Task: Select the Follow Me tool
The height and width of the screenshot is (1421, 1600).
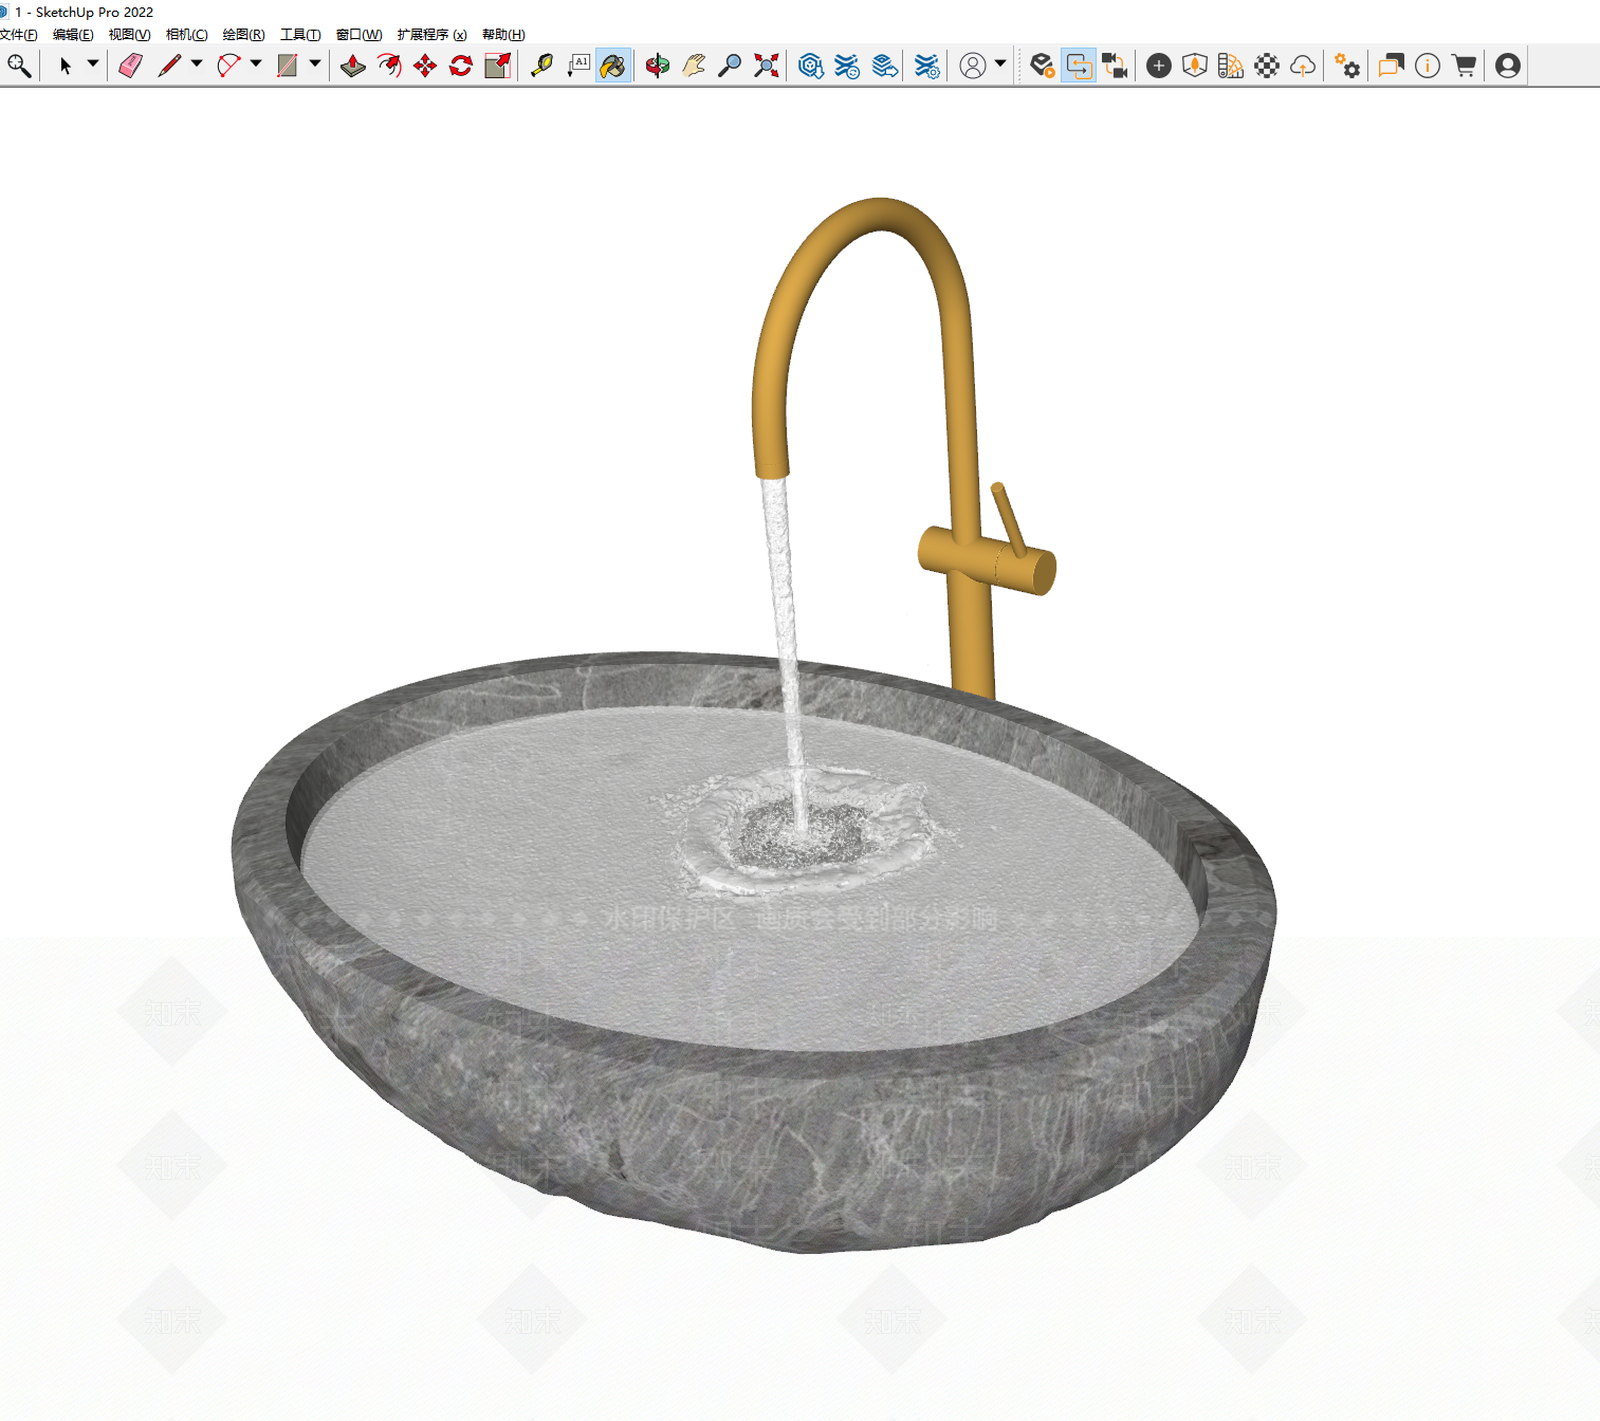Action: point(389,66)
